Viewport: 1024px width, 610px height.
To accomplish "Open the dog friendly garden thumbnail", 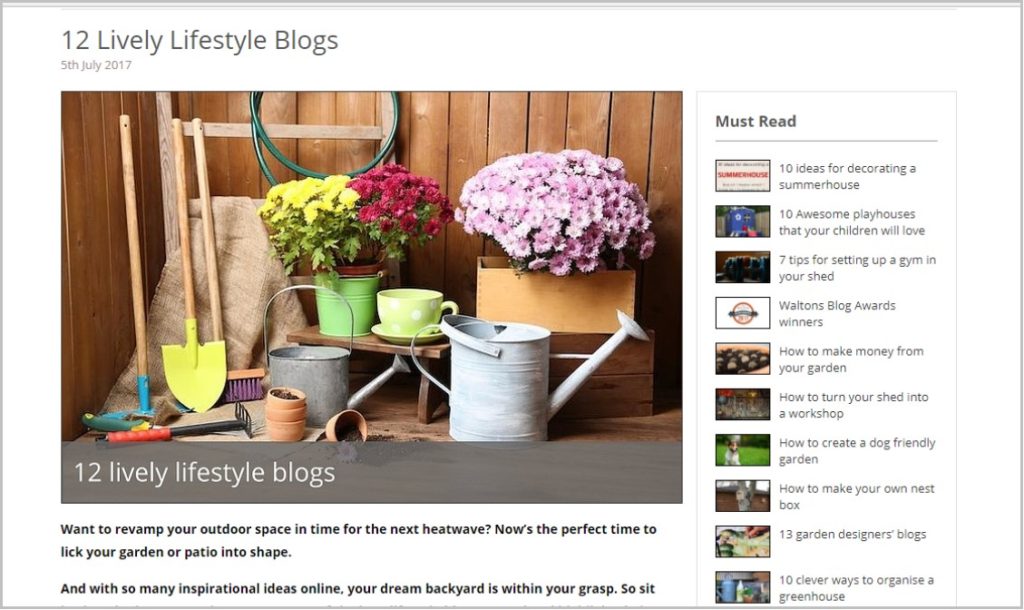I will pyautogui.click(x=743, y=450).
